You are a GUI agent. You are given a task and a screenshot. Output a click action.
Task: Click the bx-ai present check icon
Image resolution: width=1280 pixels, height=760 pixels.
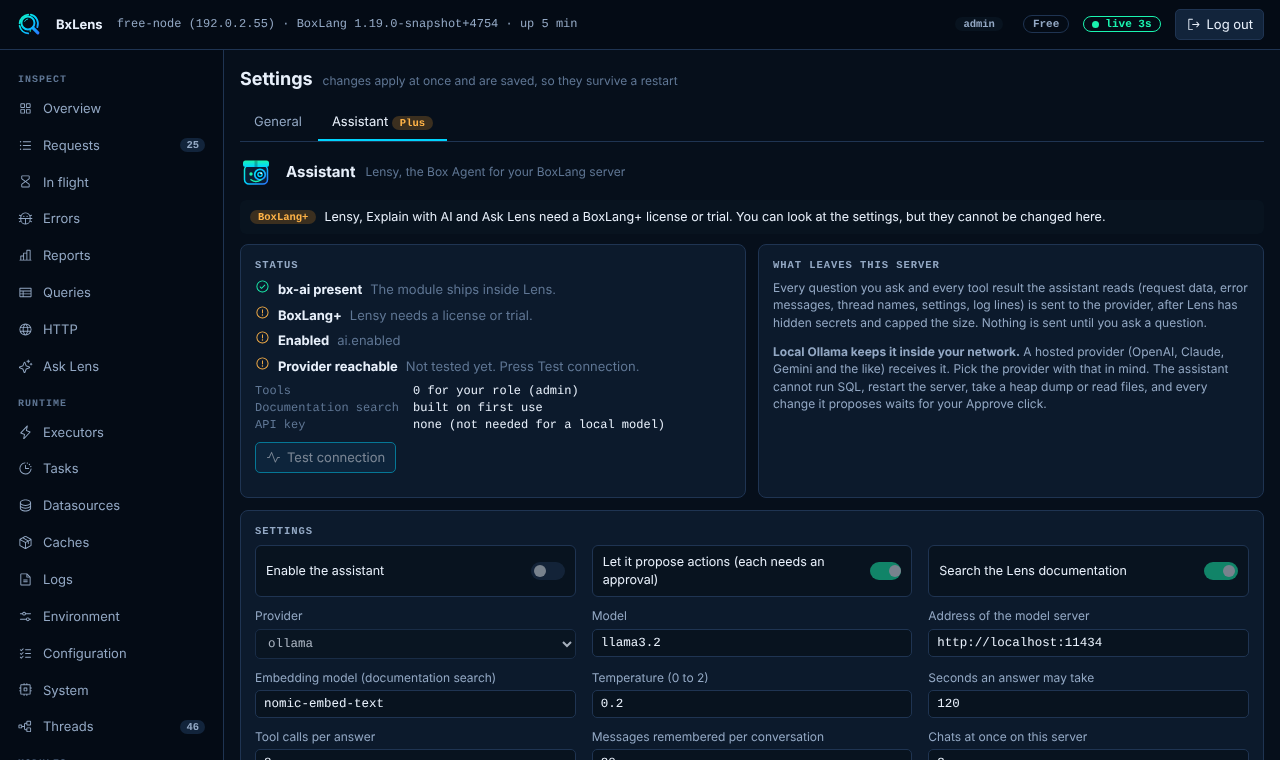click(262, 287)
